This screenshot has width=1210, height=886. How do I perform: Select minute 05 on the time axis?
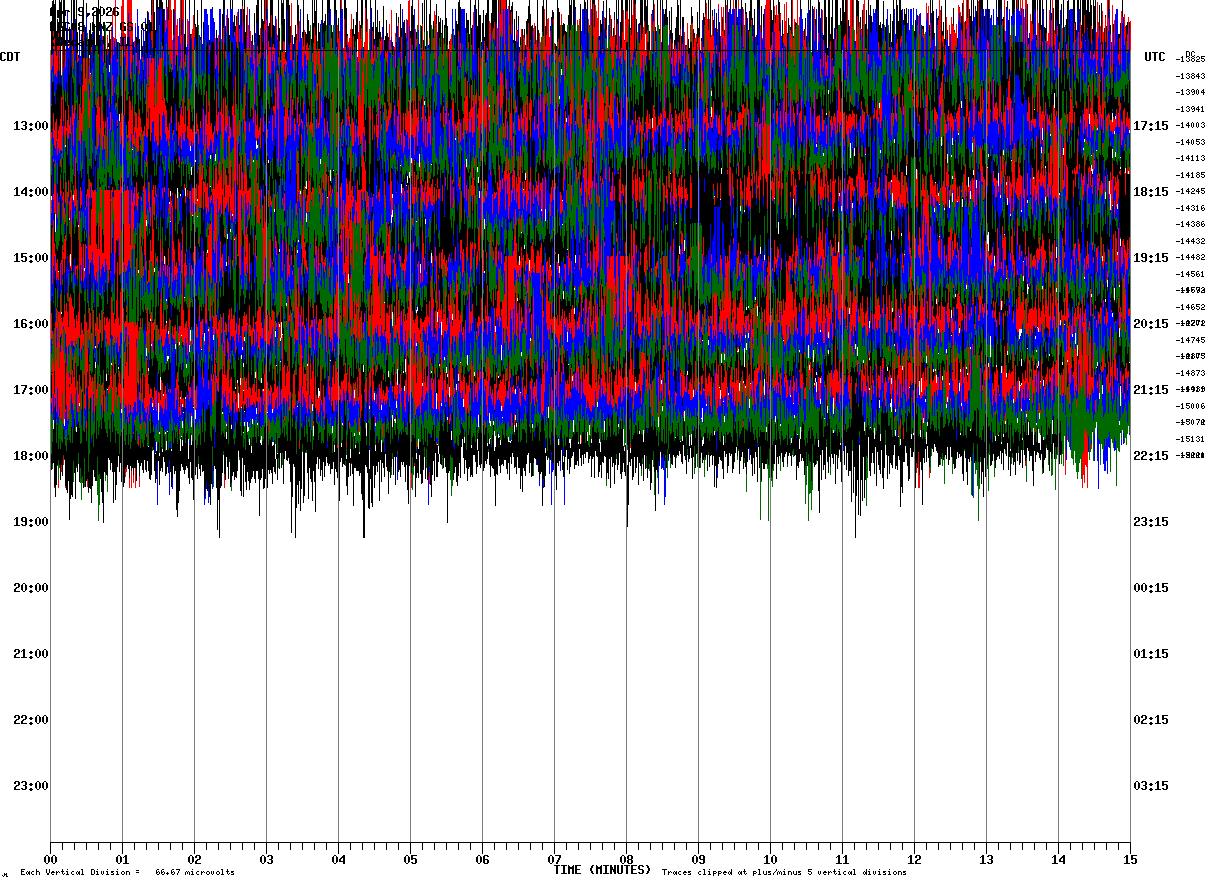coord(410,859)
